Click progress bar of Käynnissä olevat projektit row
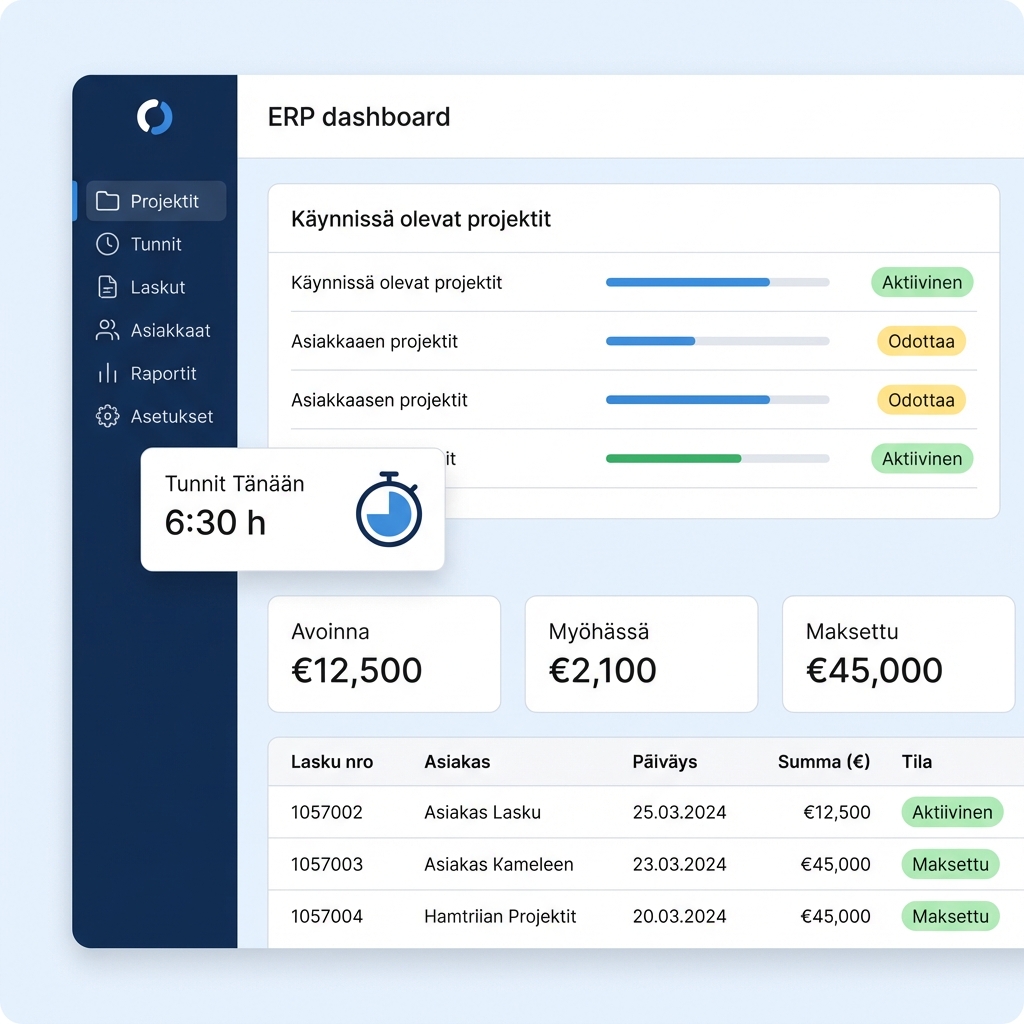1024x1024 pixels. (x=718, y=282)
